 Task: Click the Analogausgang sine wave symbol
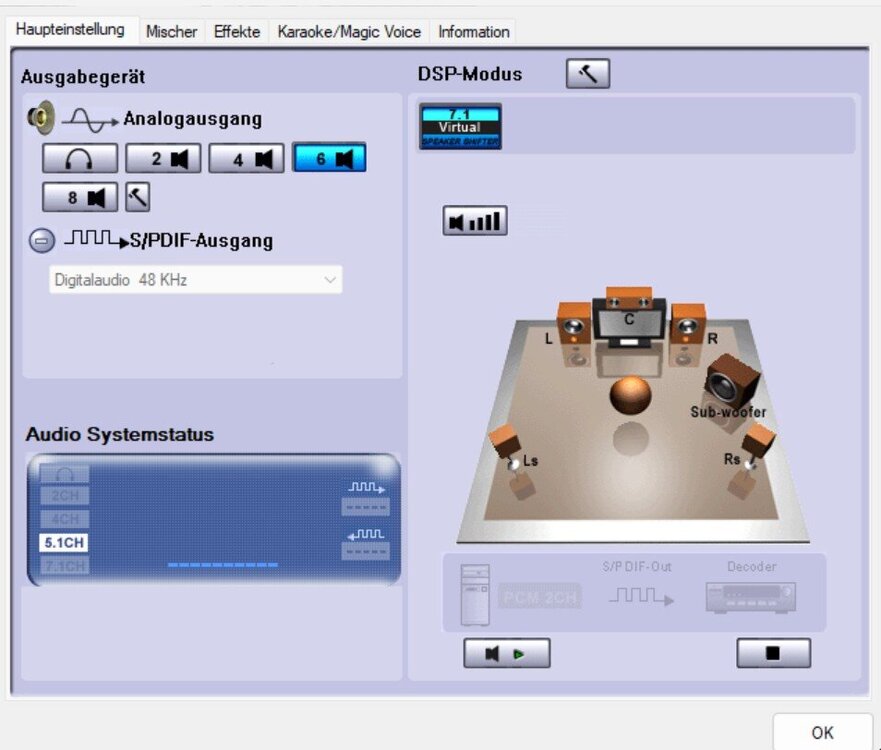(90, 120)
